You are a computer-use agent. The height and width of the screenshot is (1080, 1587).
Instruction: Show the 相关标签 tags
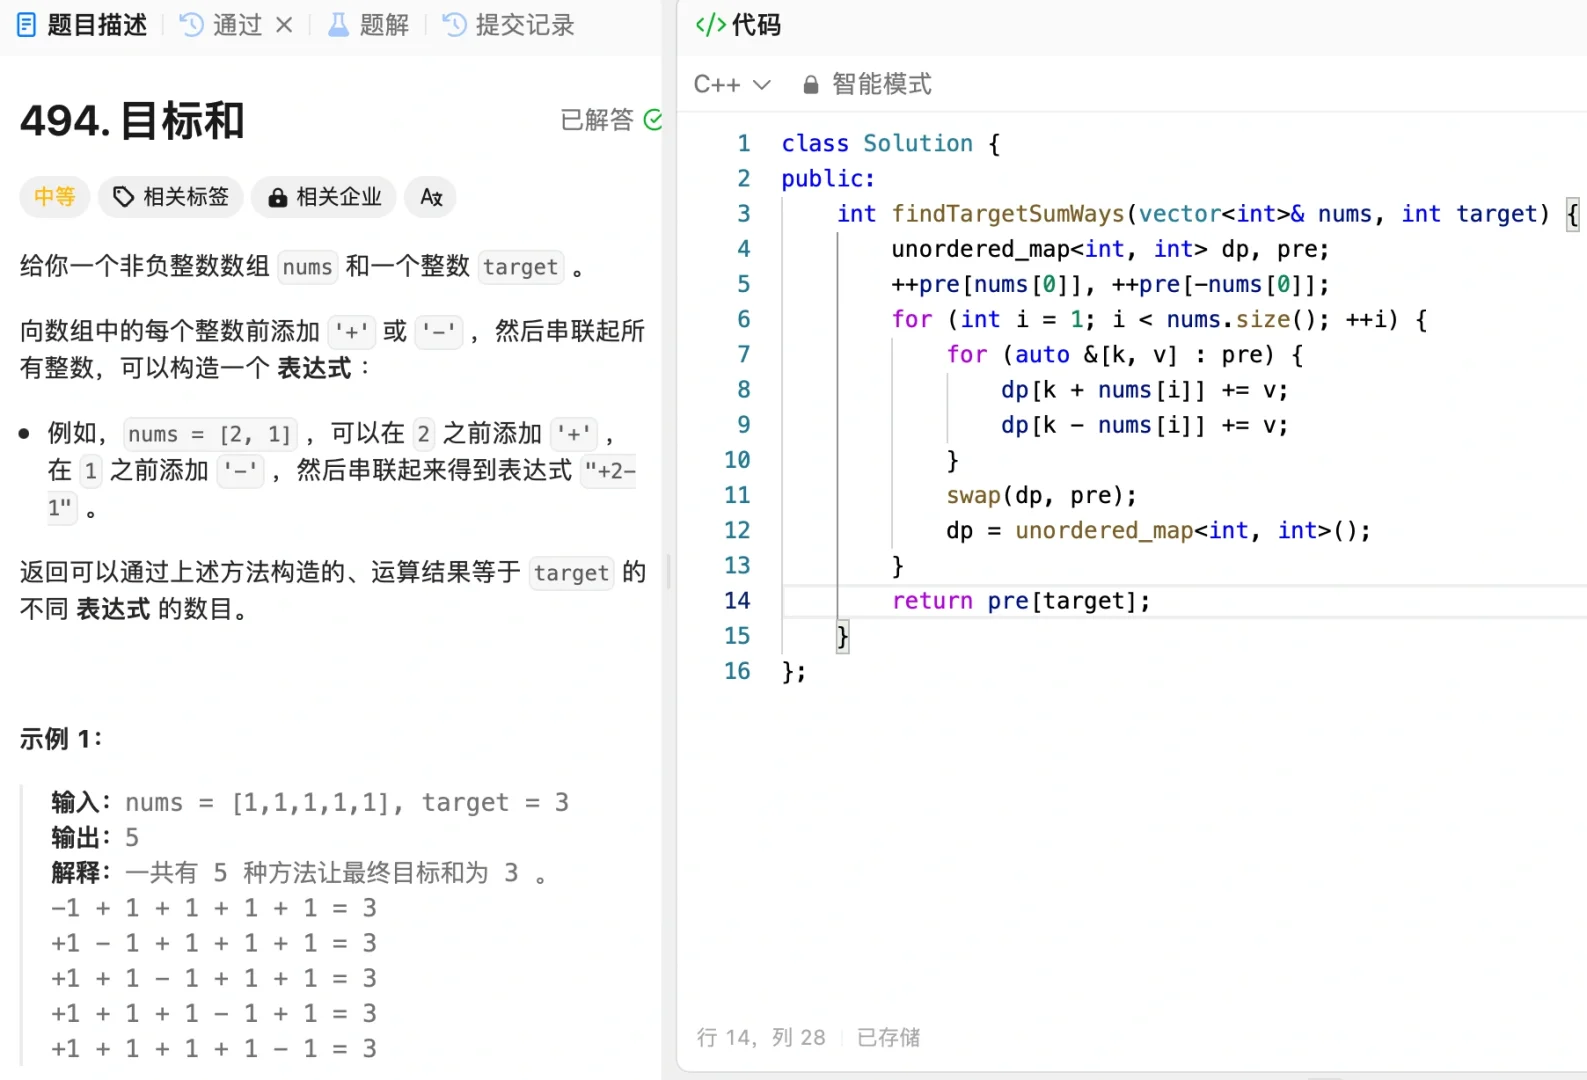pyautogui.click(x=172, y=197)
